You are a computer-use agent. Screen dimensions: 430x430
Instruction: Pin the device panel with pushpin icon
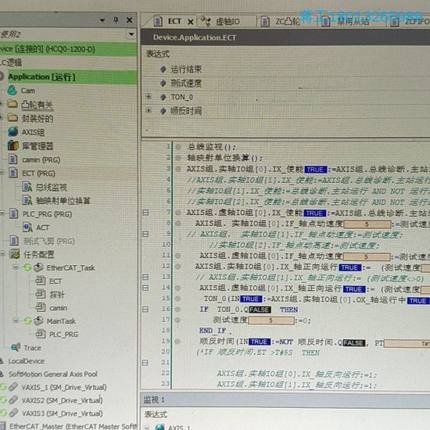click(x=116, y=20)
